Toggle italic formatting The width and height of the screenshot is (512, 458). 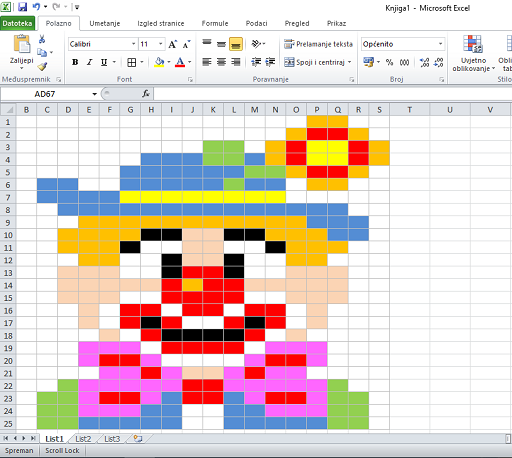coord(89,62)
